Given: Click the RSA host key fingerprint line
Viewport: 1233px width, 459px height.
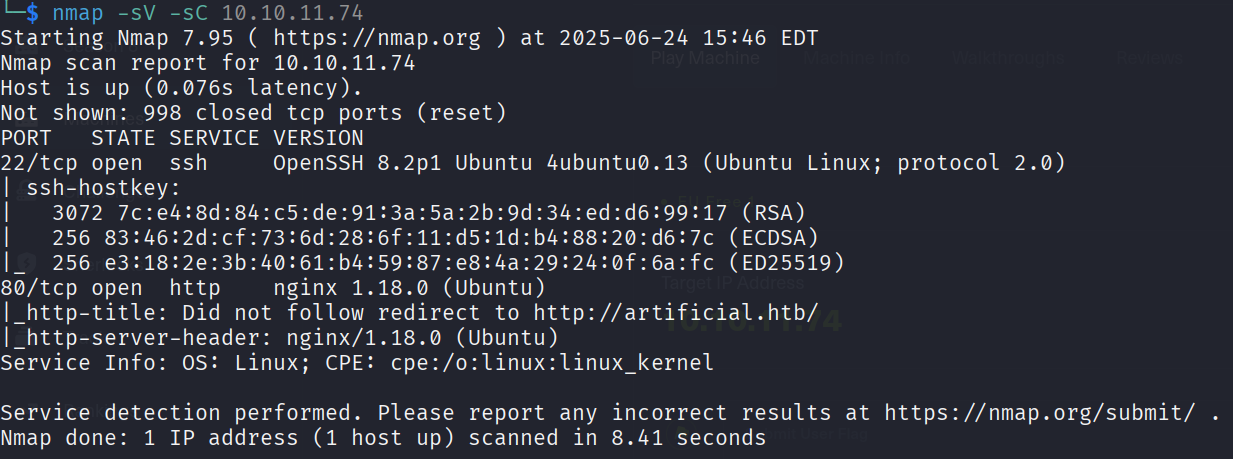Looking at the screenshot, I should pos(429,212).
